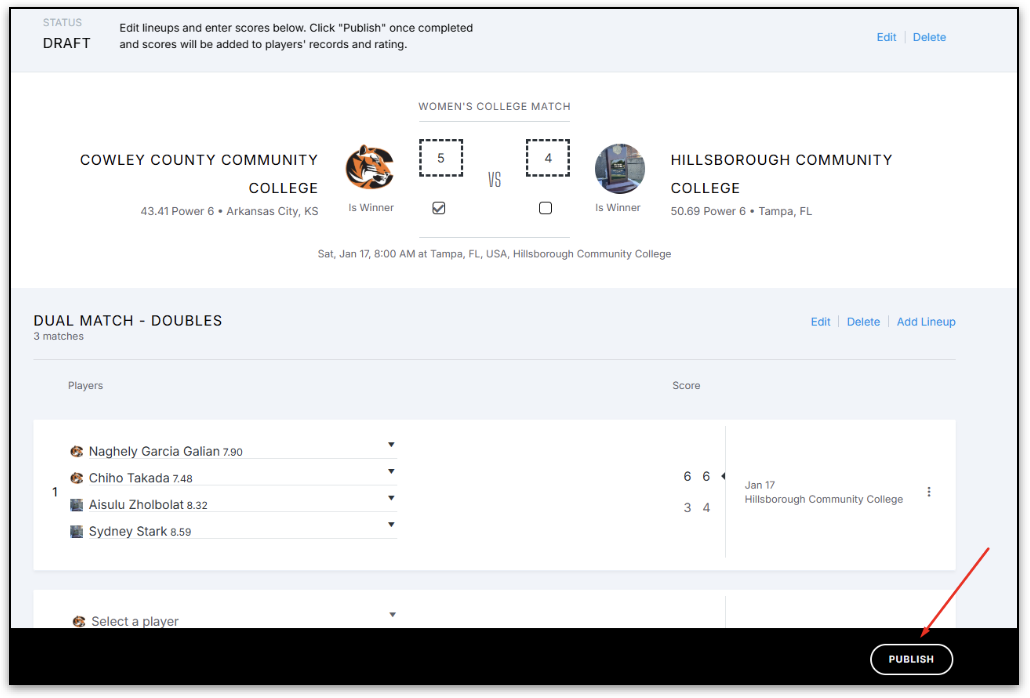Viewport: 1030px width, 698px height.
Task: Click Cowley County Community College team name
Action: [x=199, y=174]
